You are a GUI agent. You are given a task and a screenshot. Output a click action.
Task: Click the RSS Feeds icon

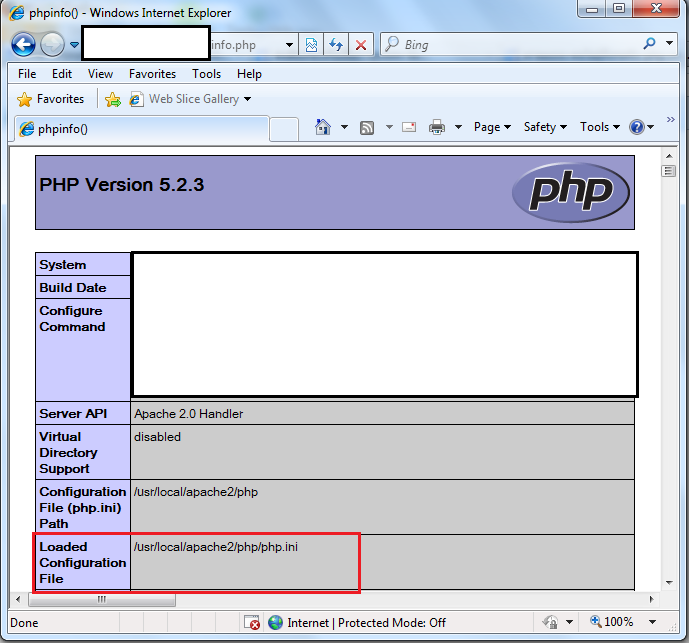[367, 127]
